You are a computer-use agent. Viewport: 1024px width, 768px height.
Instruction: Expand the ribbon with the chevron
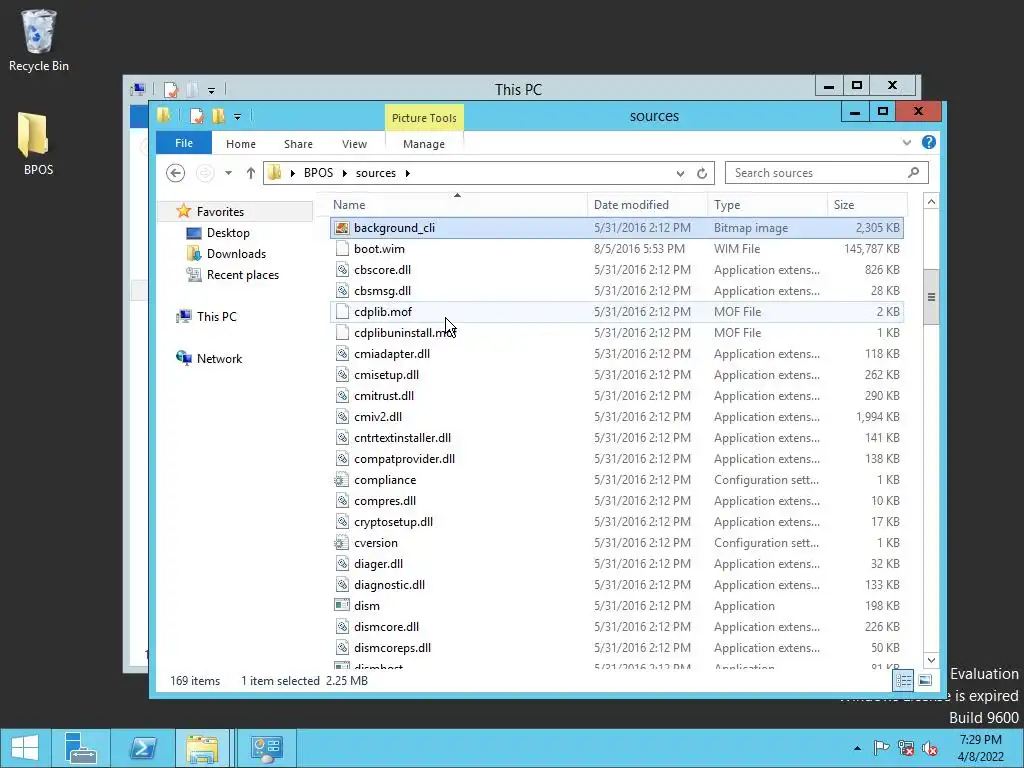(906, 142)
